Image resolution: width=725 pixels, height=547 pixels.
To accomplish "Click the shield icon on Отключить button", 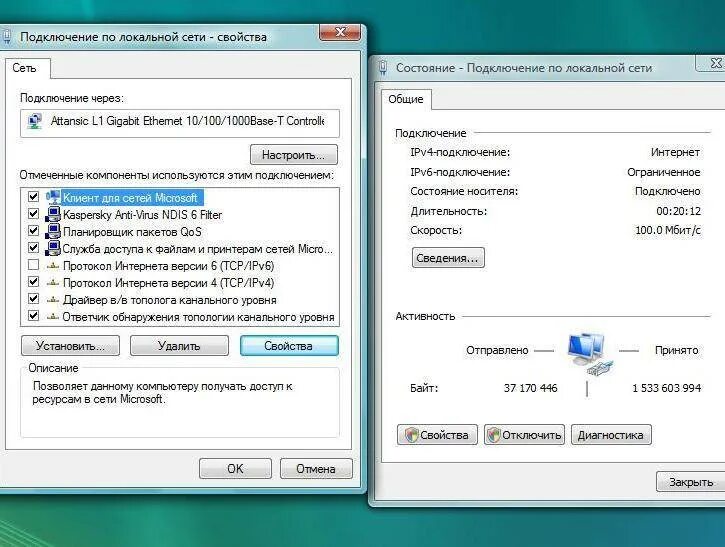I will click(494, 435).
